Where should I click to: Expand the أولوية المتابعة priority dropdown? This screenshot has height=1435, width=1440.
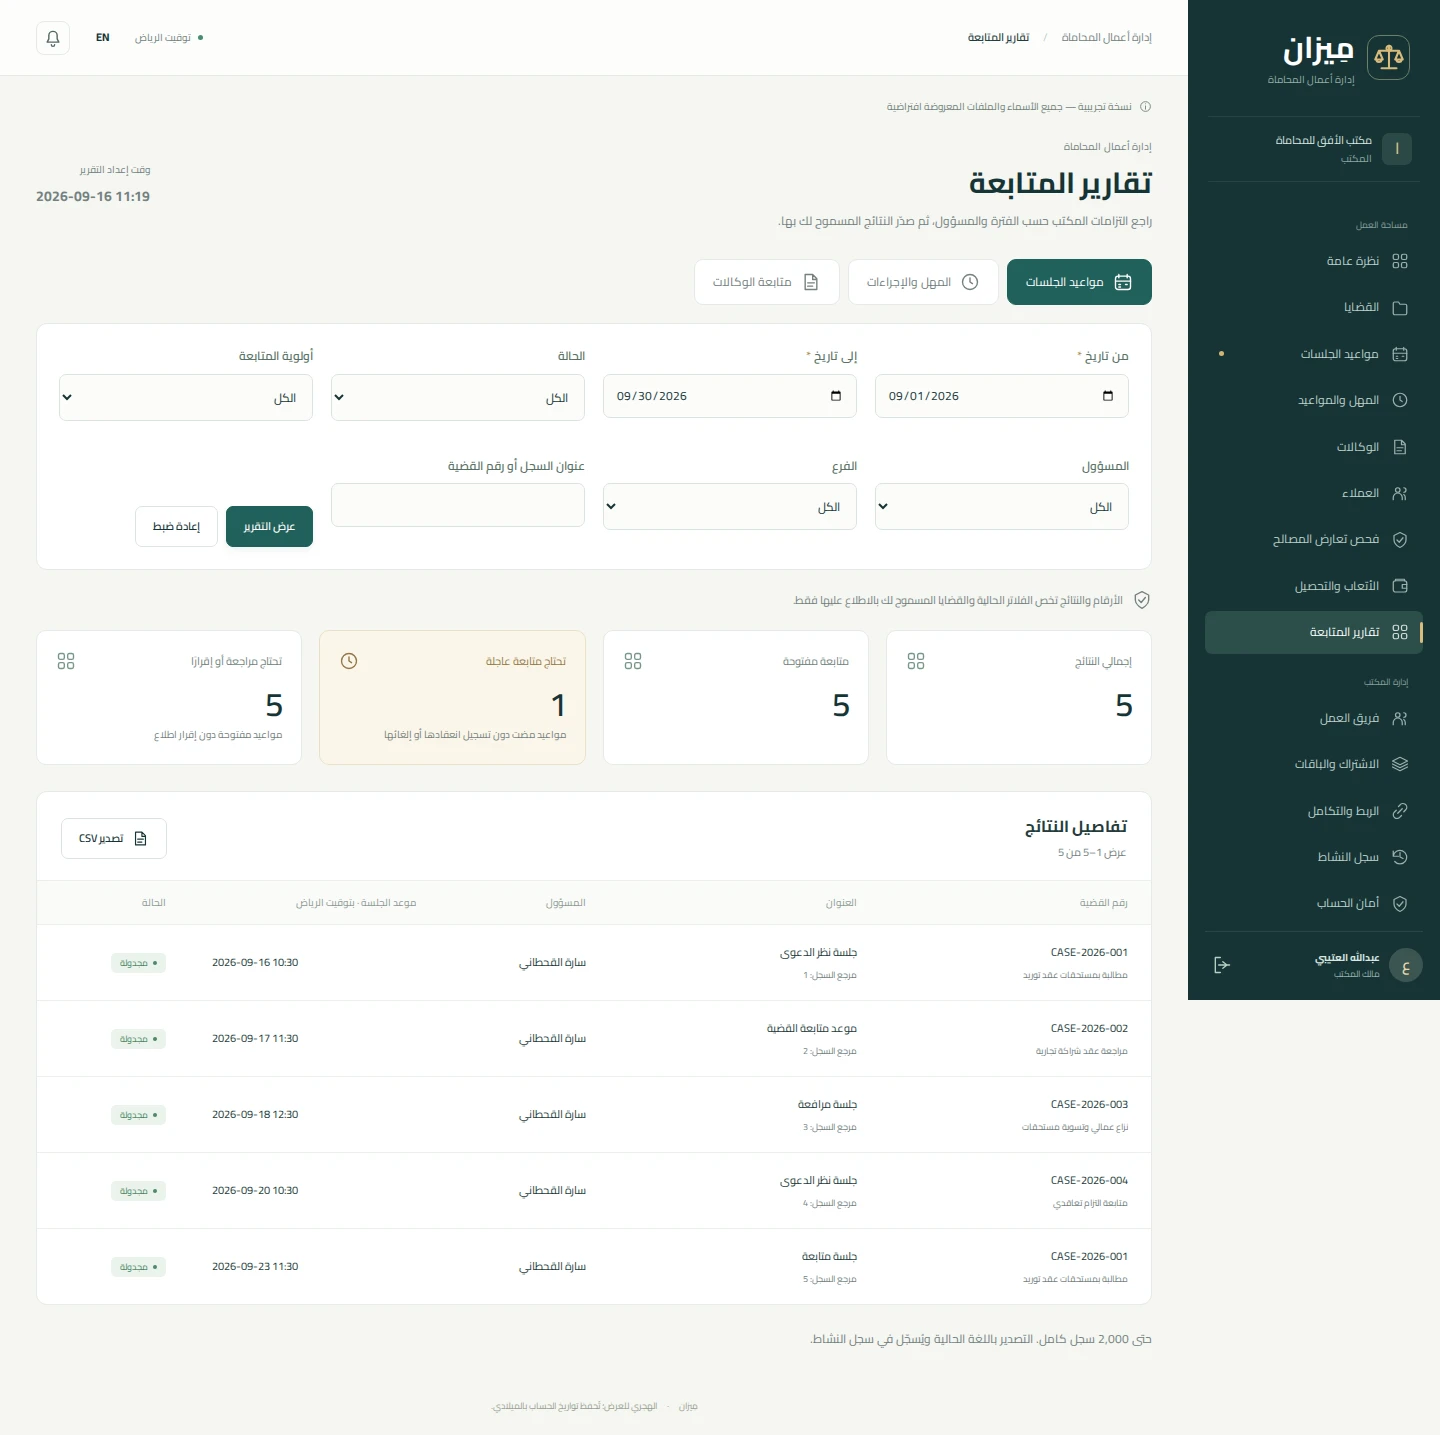(x=186, y=397)
